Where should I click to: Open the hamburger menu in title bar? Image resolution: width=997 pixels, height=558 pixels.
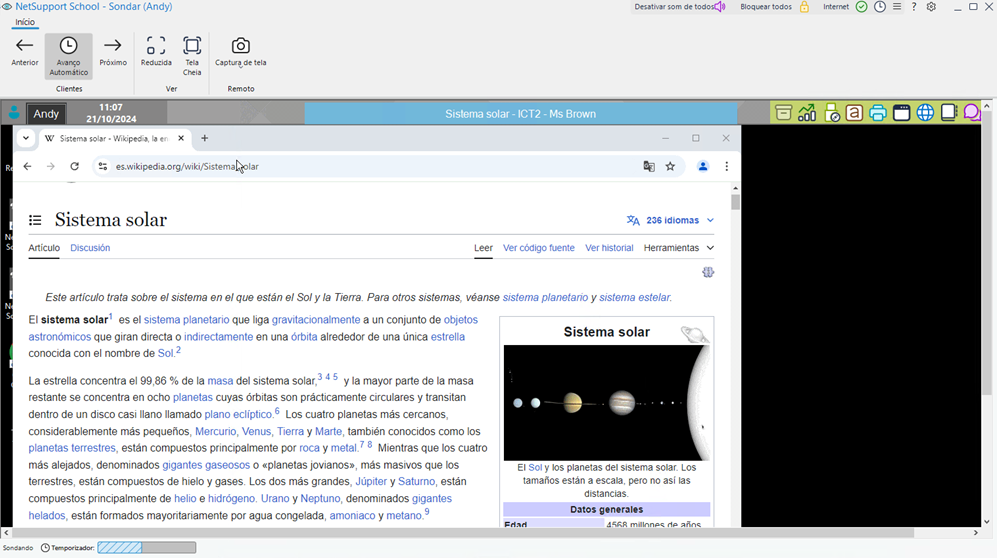[x=897, y=7]
